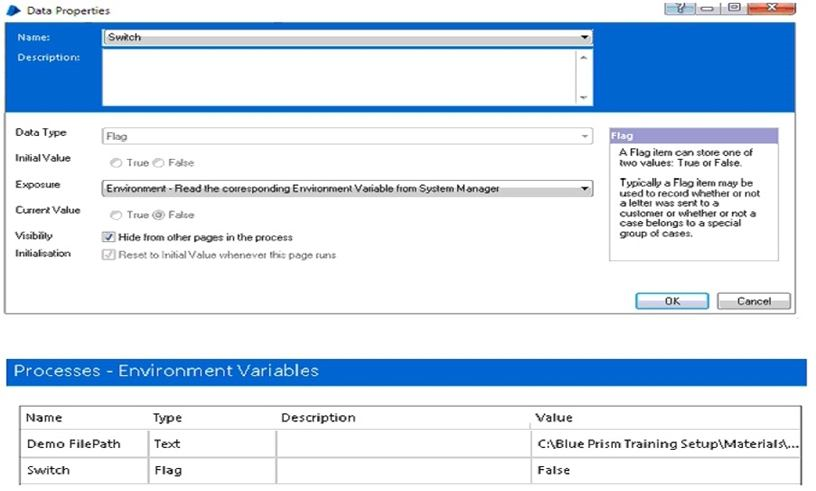Toggle Reset to Initial Value checkbox

(109, 255)
